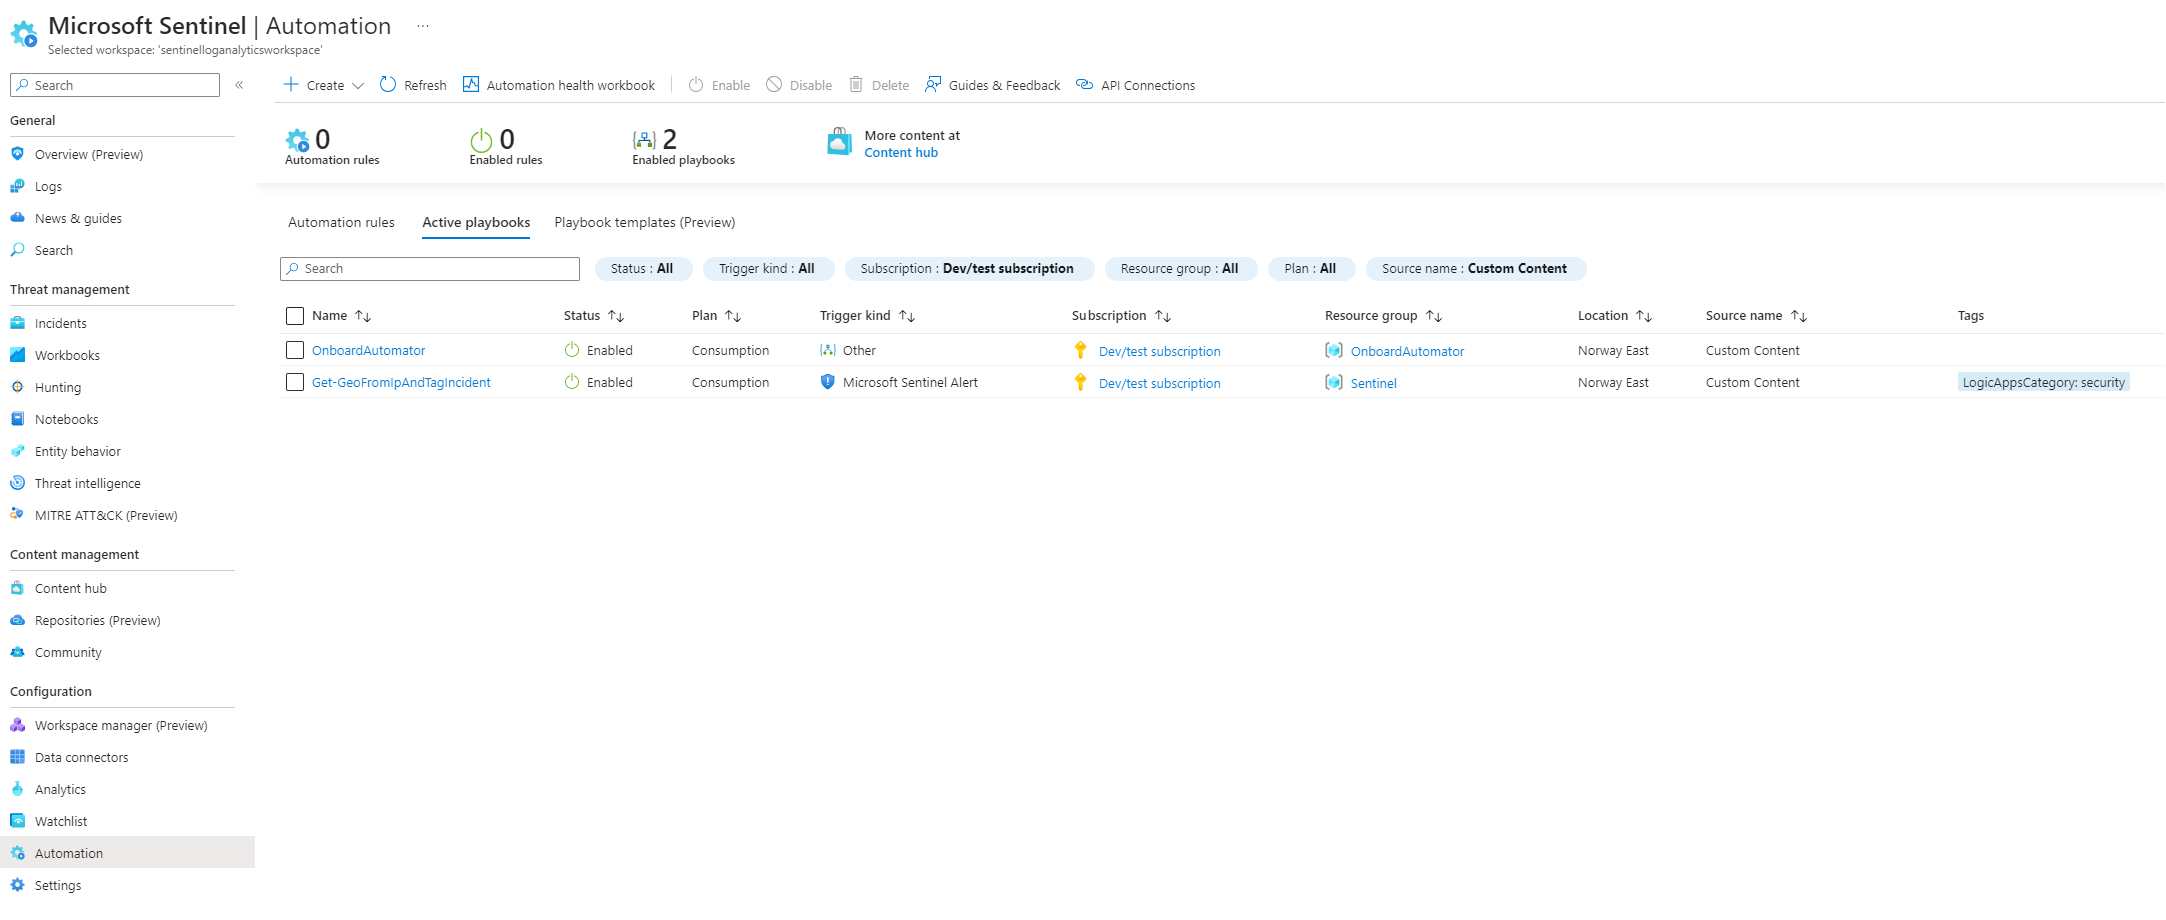Click the sidebar Search input box
This screenshot has height=920, width=2166.
point(115,85)
